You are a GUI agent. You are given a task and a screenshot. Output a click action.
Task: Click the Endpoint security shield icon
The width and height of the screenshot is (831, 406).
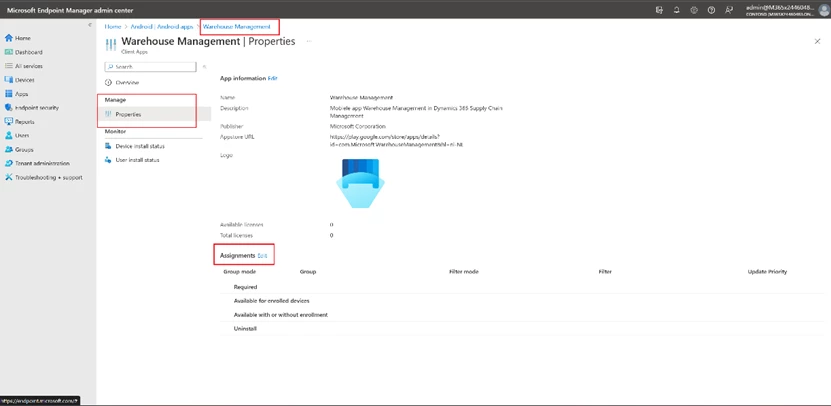[8, 108]
